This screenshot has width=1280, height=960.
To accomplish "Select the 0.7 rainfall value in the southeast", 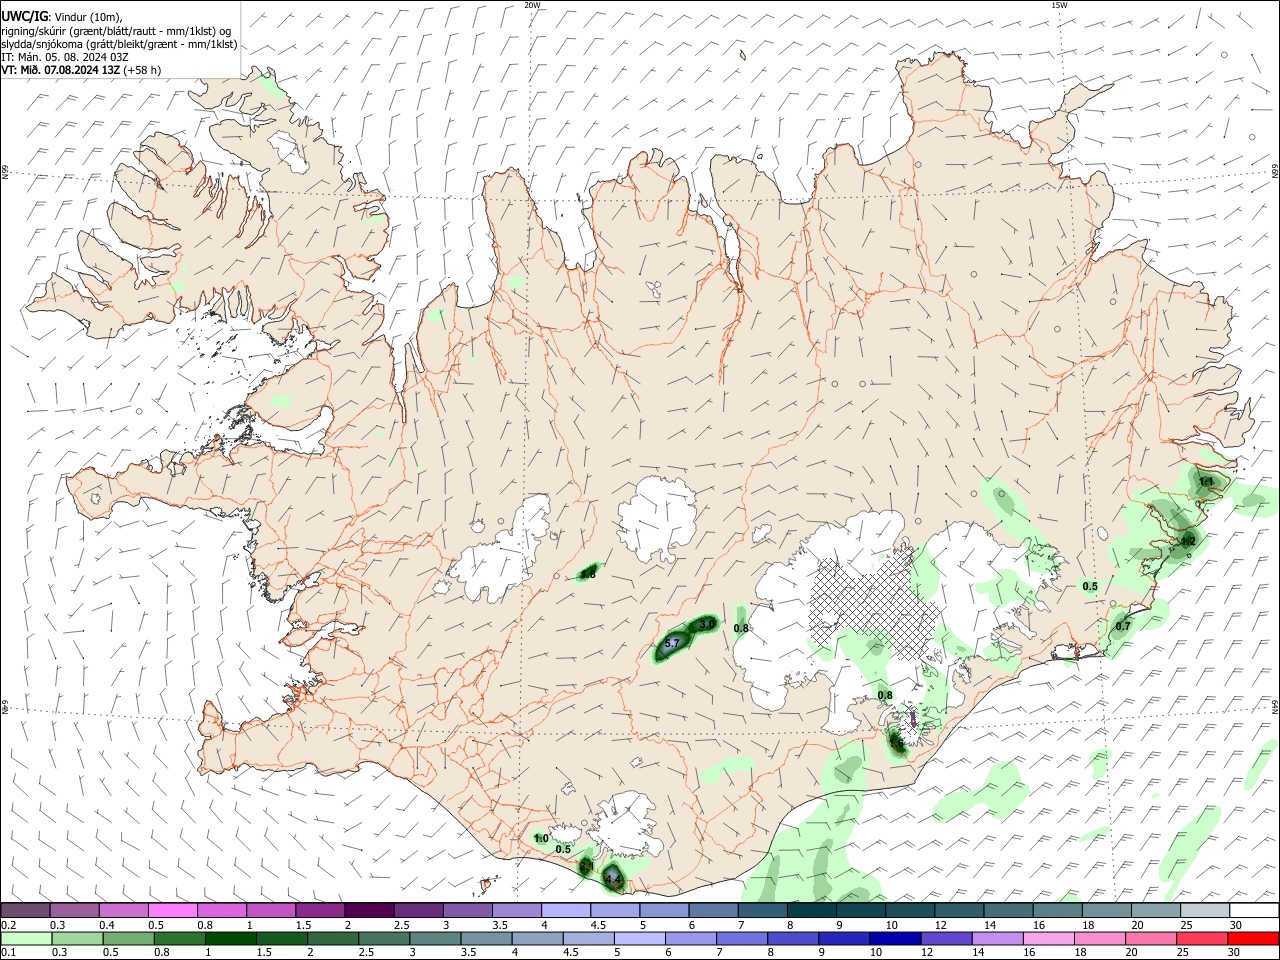I will pos(1123,627).
